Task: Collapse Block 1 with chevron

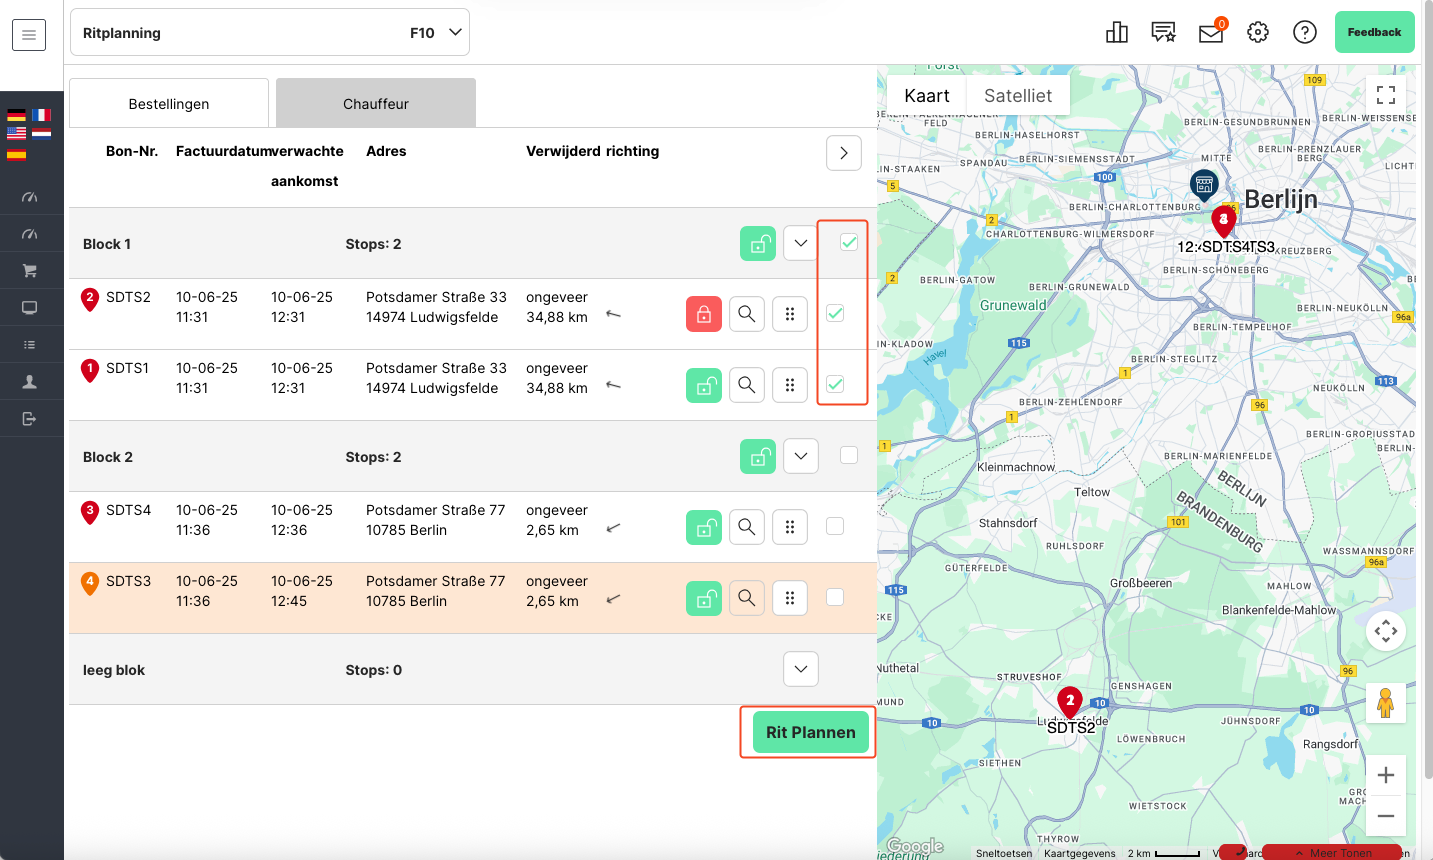Action: (801, 243)
